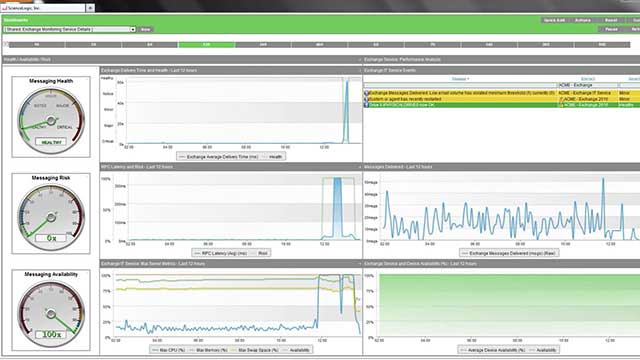Image resolution: width=640 pixels, height=360 pixels.
Task: Click small square handle left of time span bar
Action: coord(6,44)
